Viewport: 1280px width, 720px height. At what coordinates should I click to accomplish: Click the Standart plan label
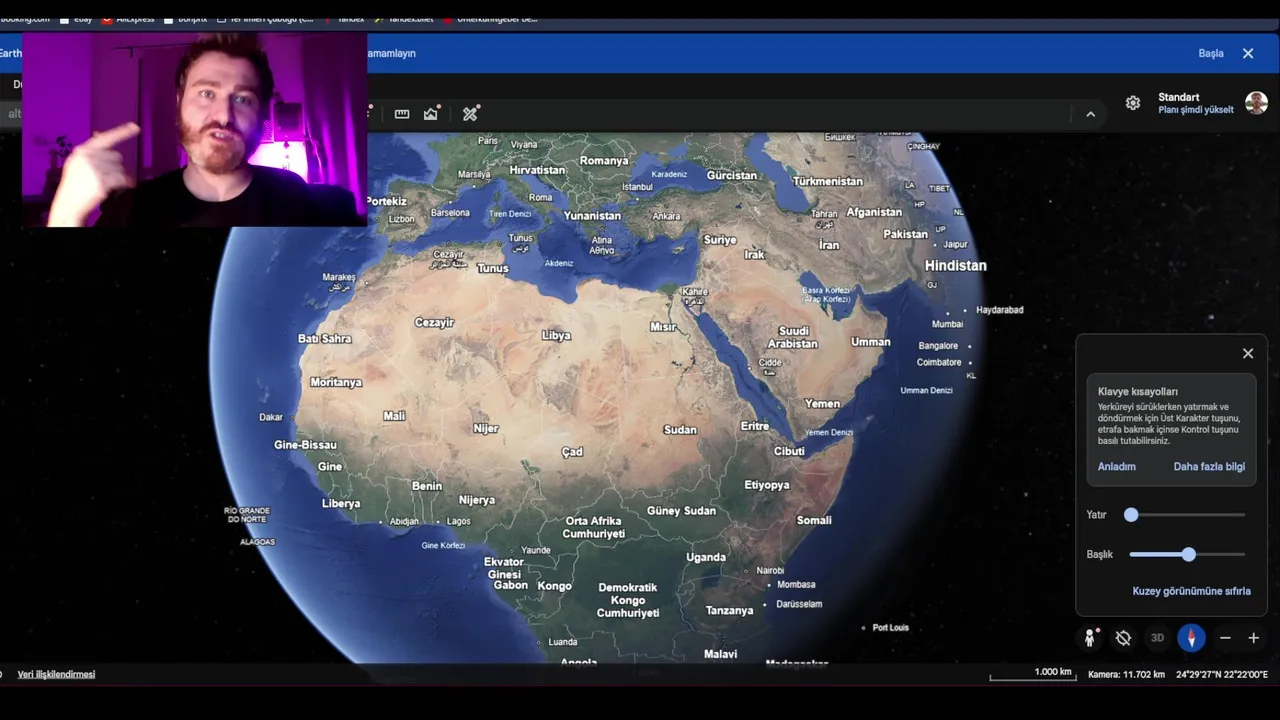(x=1178, y=97)
